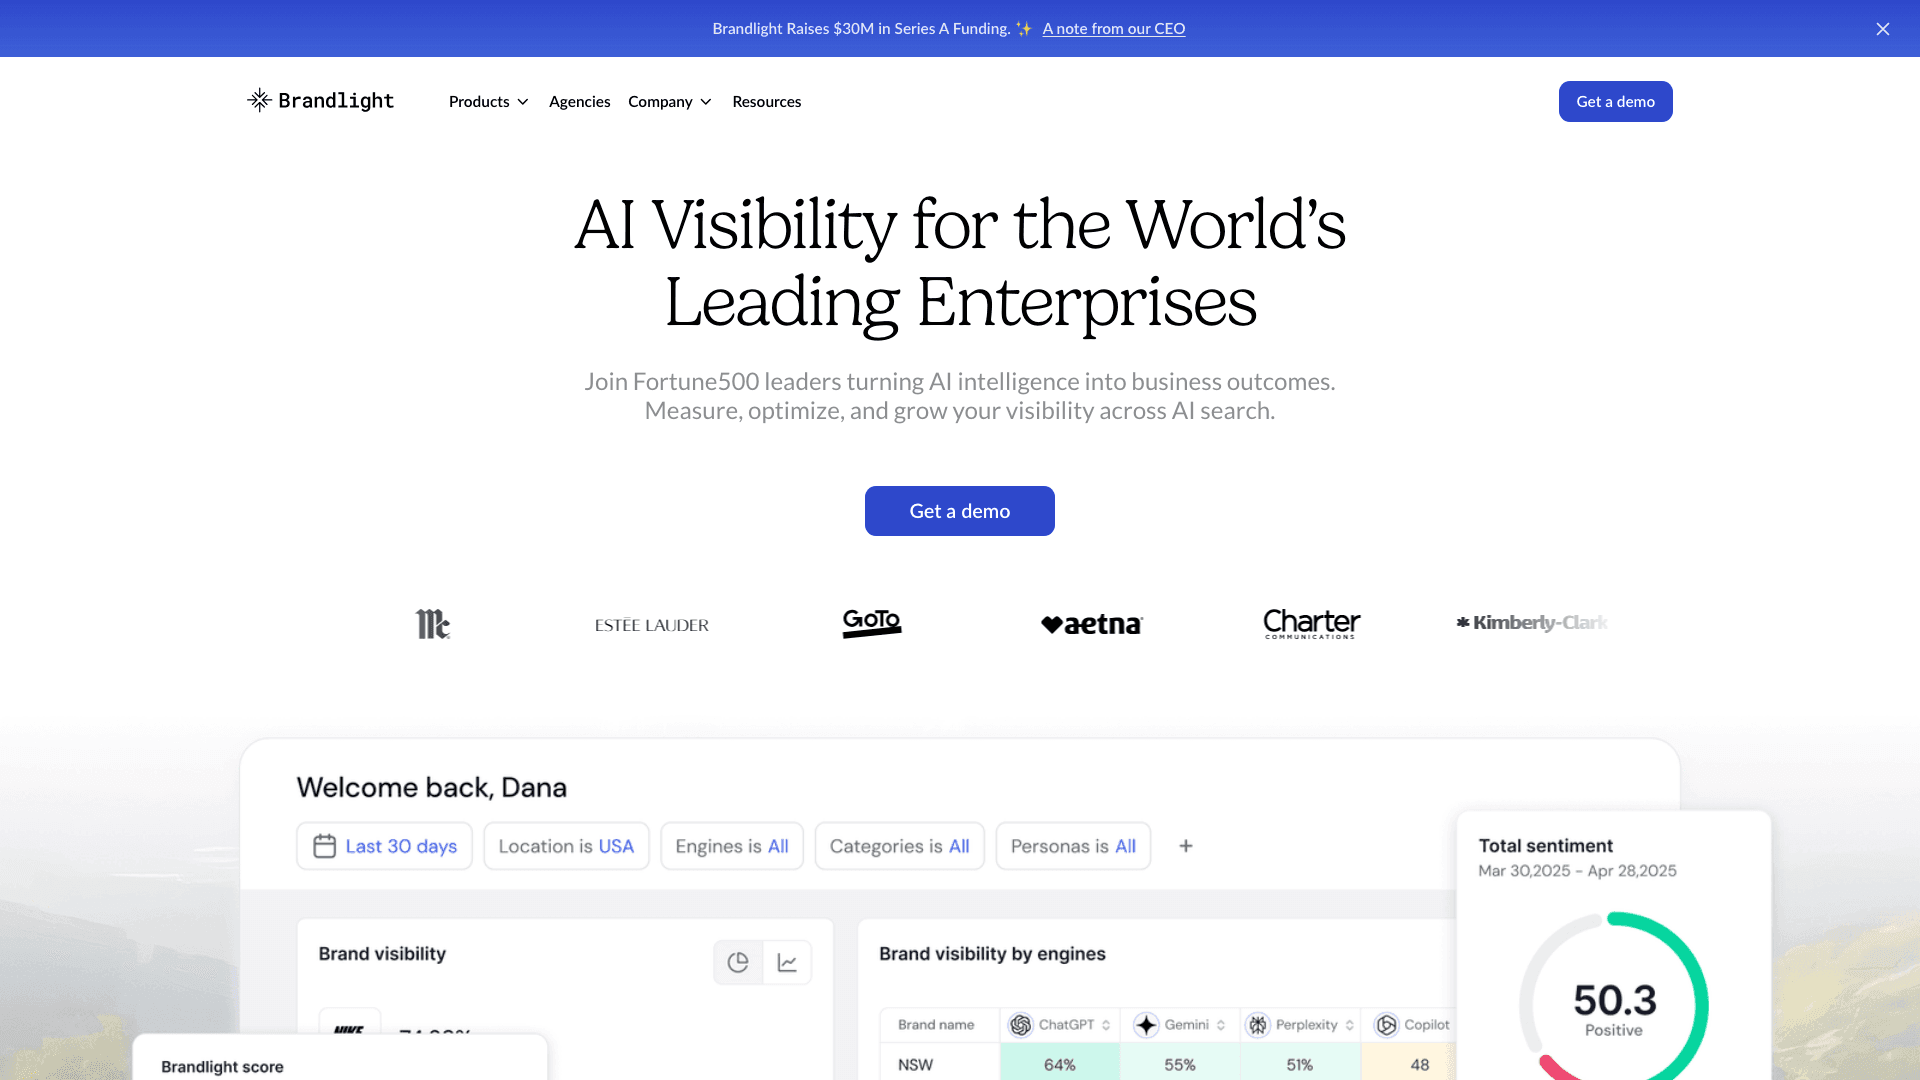Click the Copilot engine icon

[x=1386, y=1025]
